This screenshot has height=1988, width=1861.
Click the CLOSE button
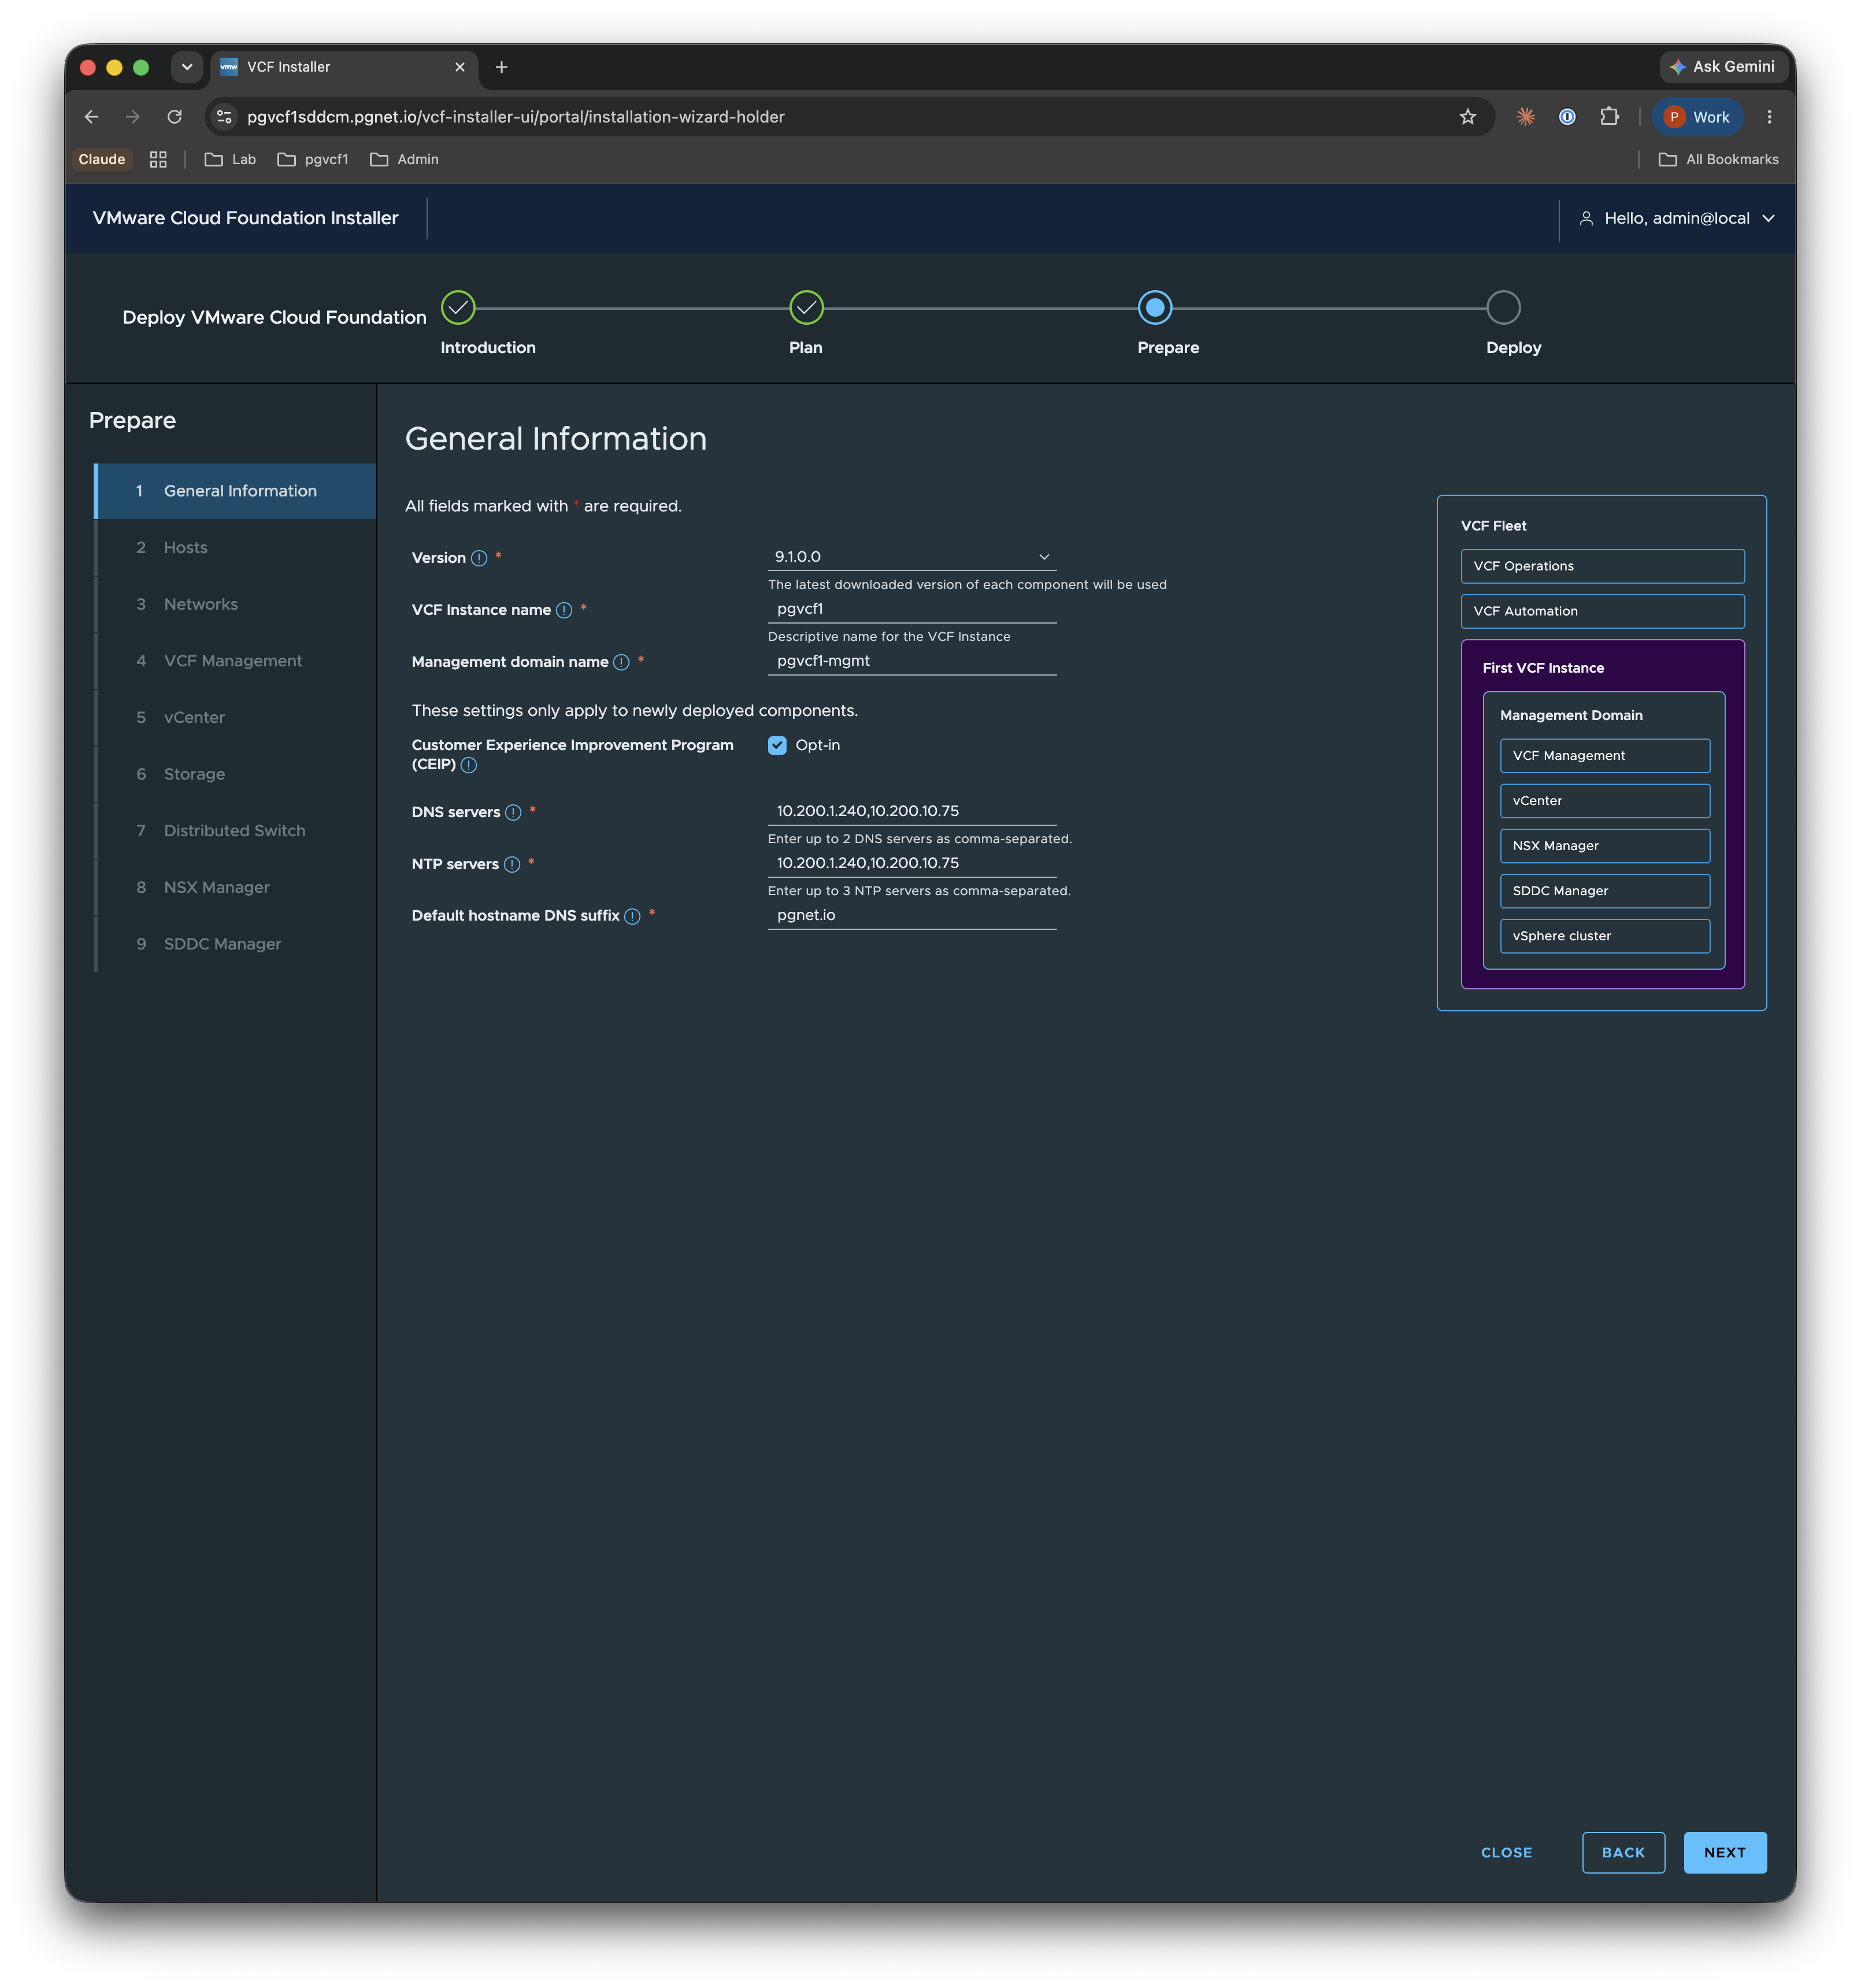click(x=1506, y=1852)
